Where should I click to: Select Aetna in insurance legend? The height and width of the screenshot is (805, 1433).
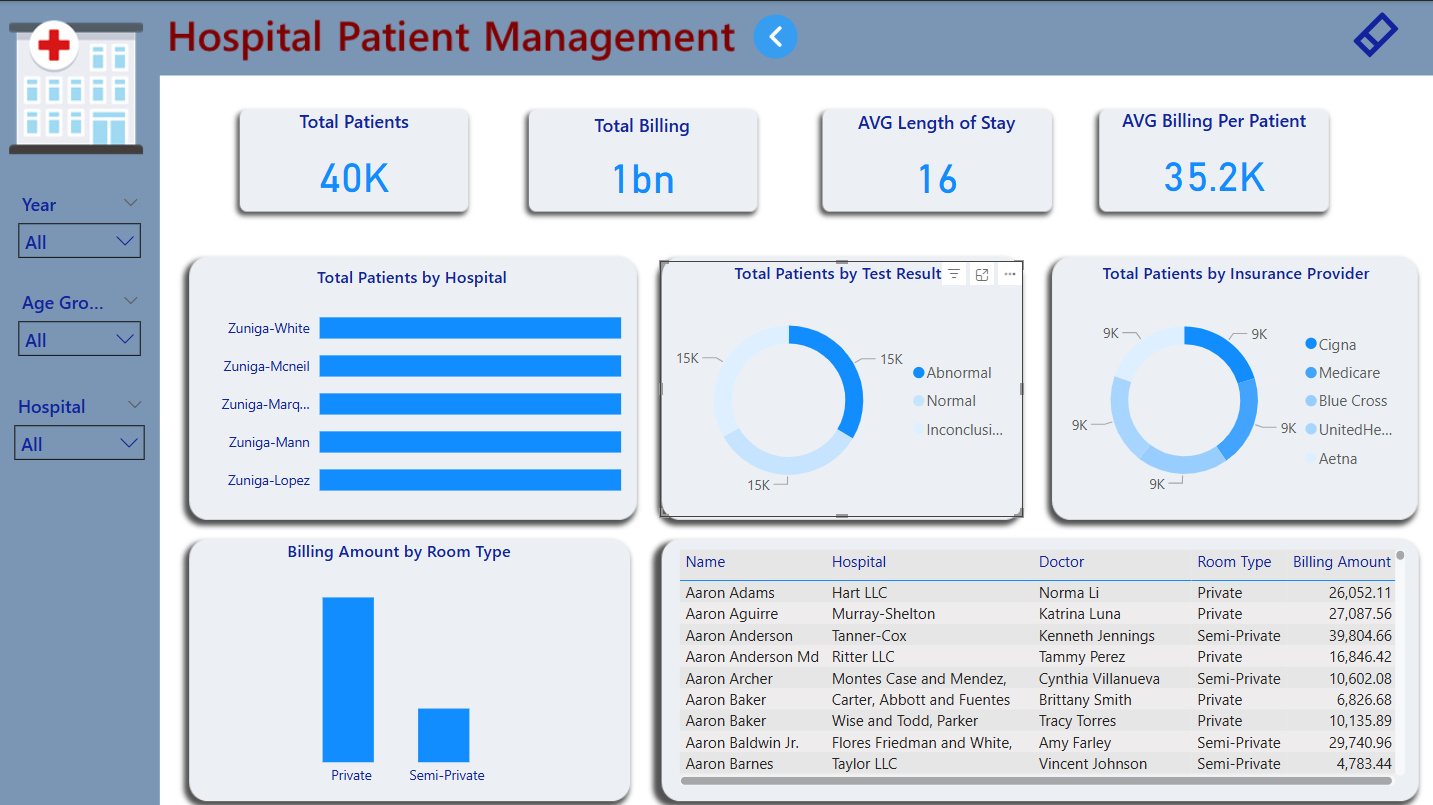click(x=1331, y=458)
